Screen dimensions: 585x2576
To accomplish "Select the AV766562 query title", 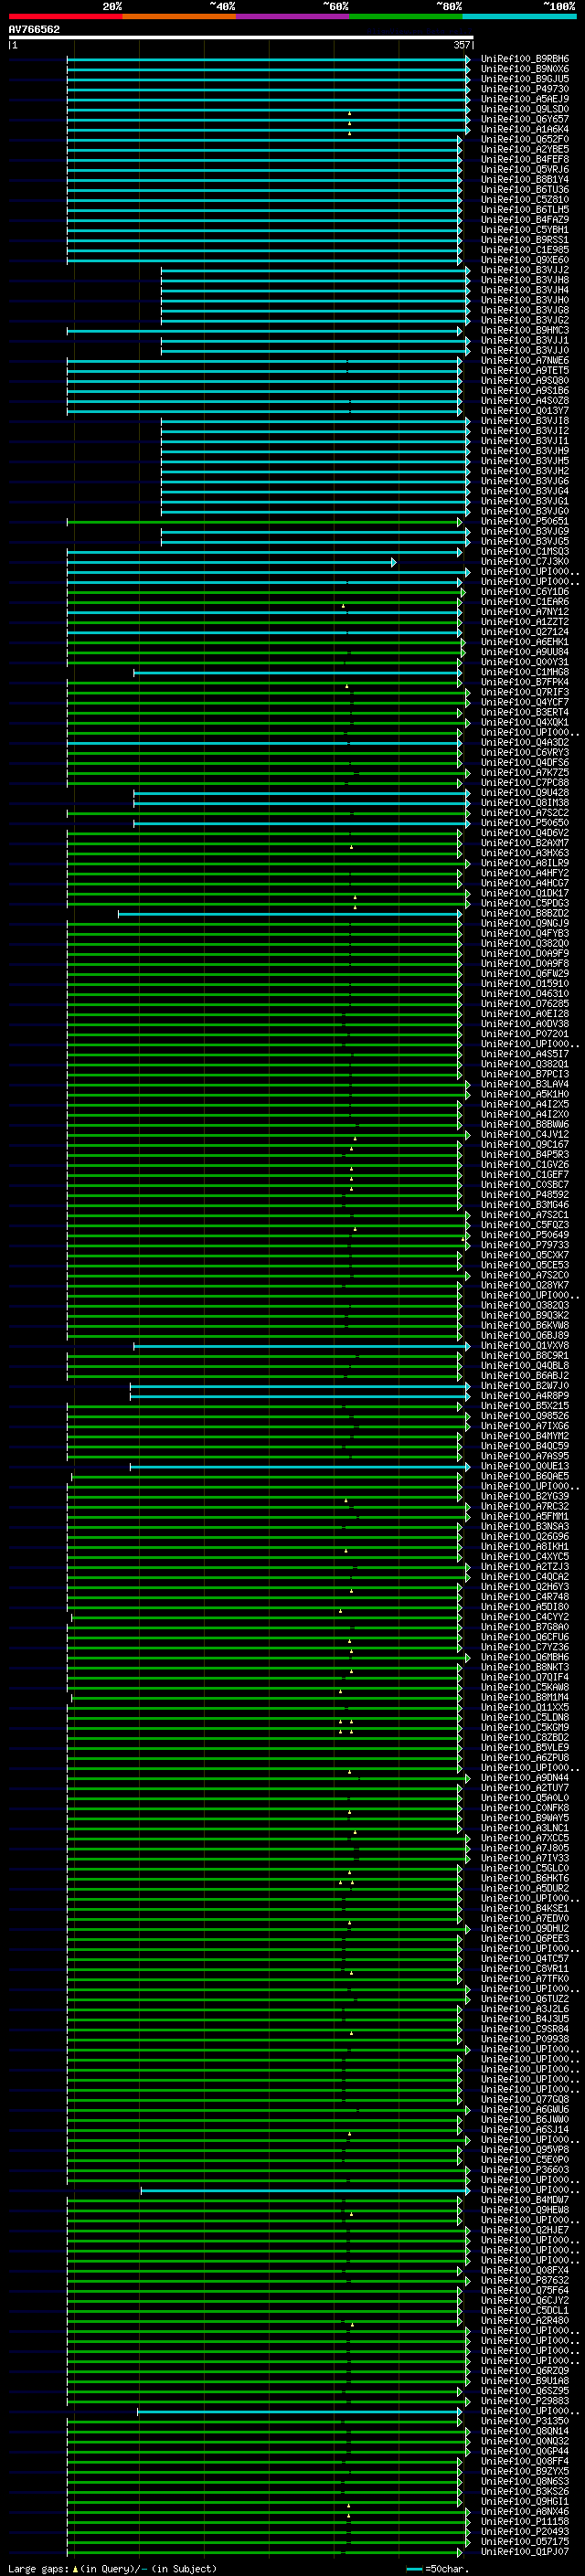I will pos(34,29).
